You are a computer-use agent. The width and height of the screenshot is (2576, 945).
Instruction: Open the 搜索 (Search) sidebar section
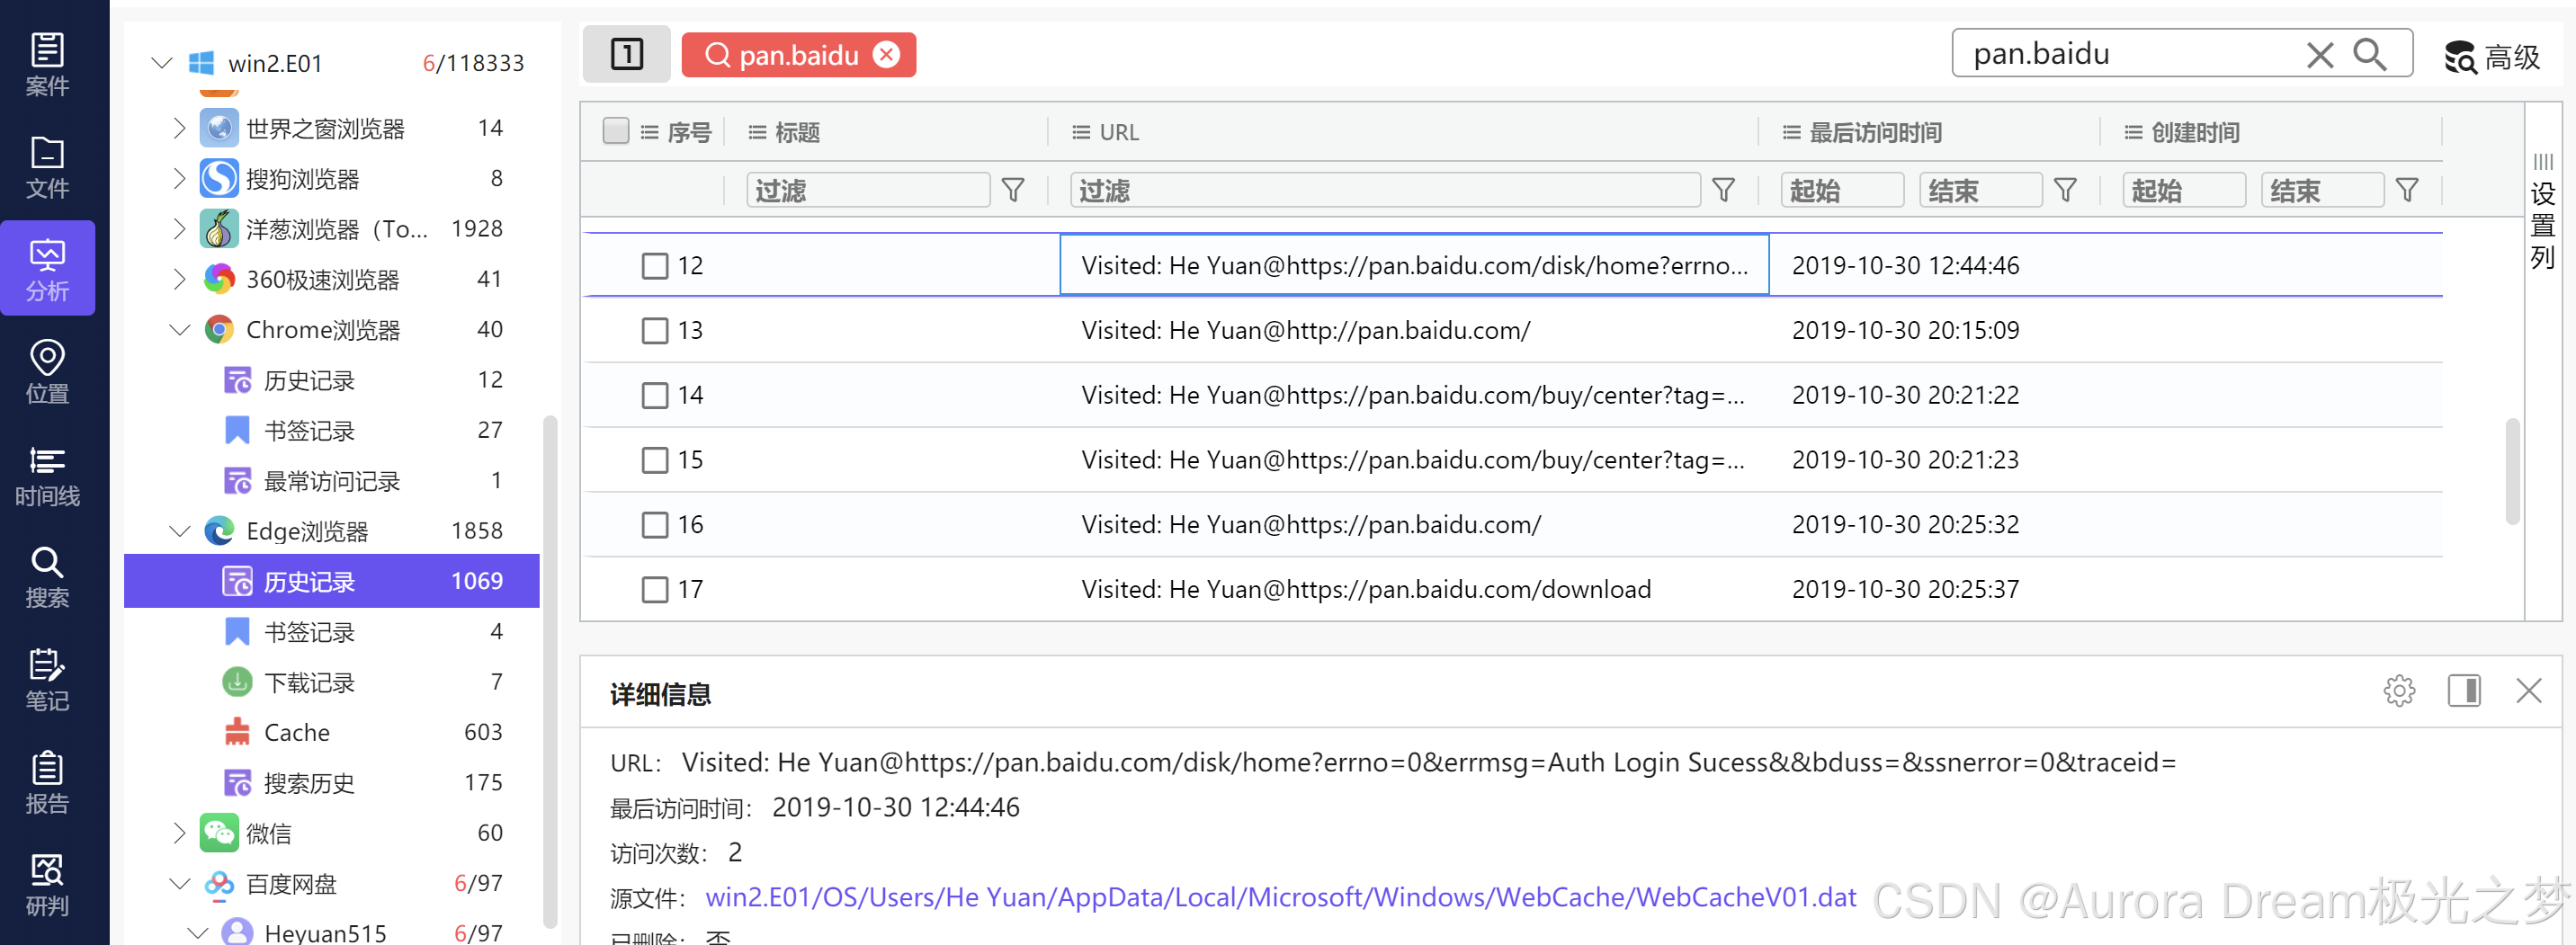(x=47, y=577)
